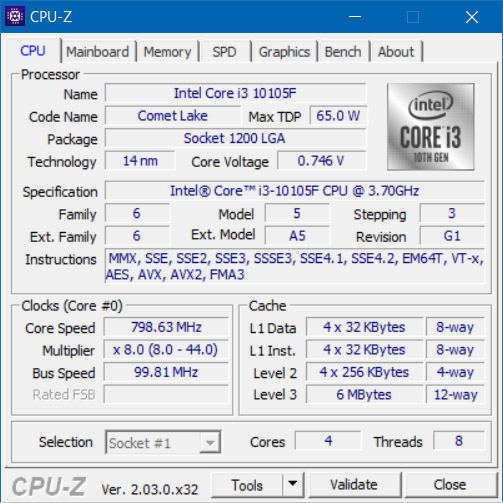Click the Close button at bottom
This screenshot has width=503, height=503.
coord(450,485)
